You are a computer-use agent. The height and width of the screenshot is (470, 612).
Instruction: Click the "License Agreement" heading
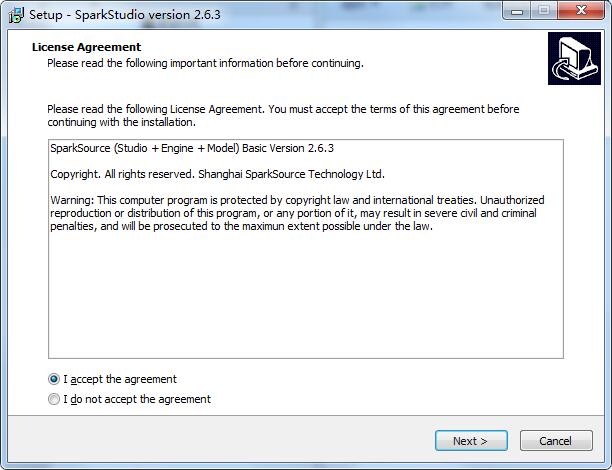pyautogui.click(x=86, y=47)
